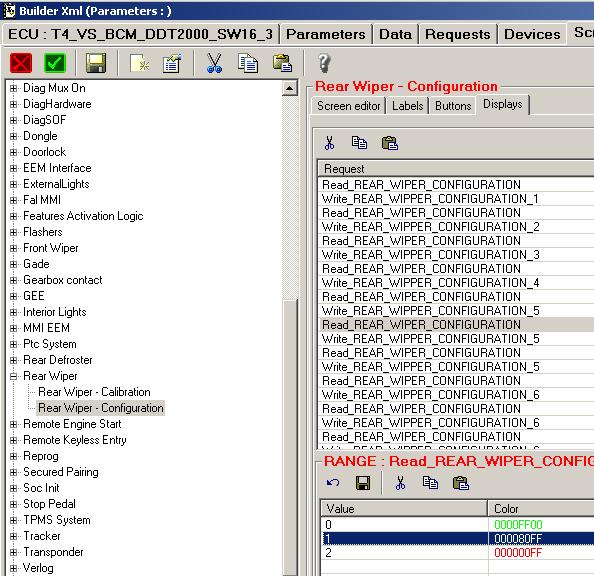This screenshot has width=594, height=576.
Task: Expand the Diag Mux On tree node
Action: tap(14, 88)
